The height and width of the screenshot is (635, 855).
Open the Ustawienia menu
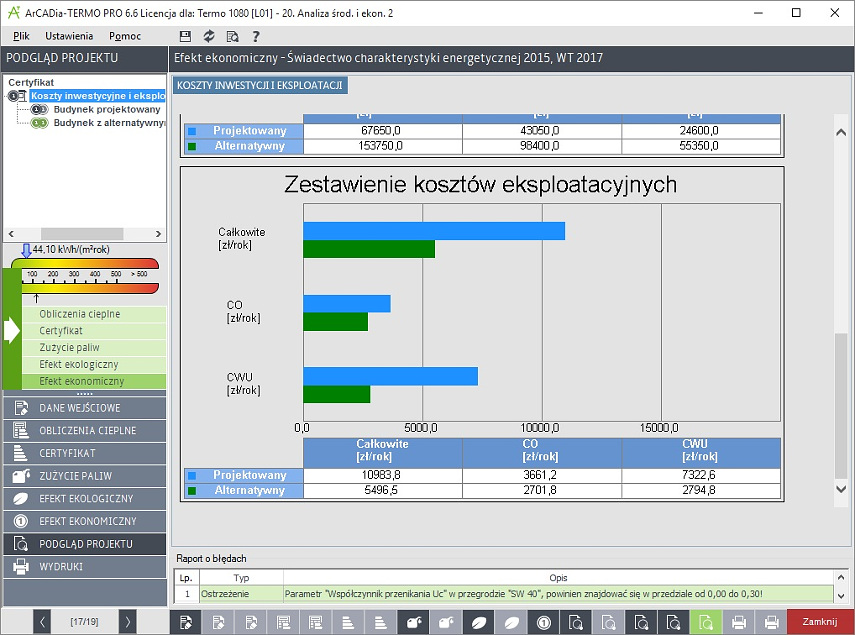69,36
